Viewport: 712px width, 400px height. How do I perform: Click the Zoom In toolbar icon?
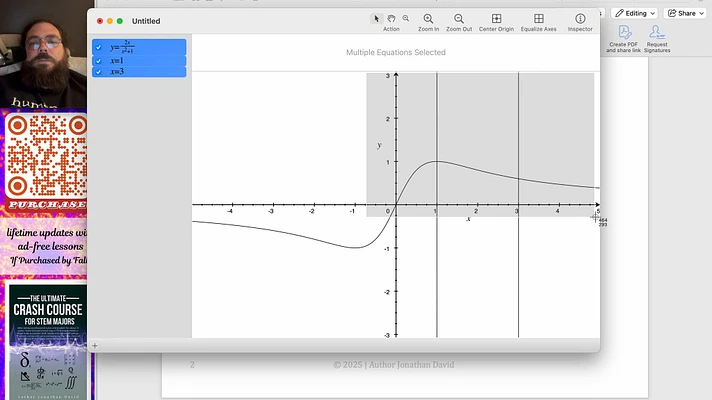pos(428,19)
